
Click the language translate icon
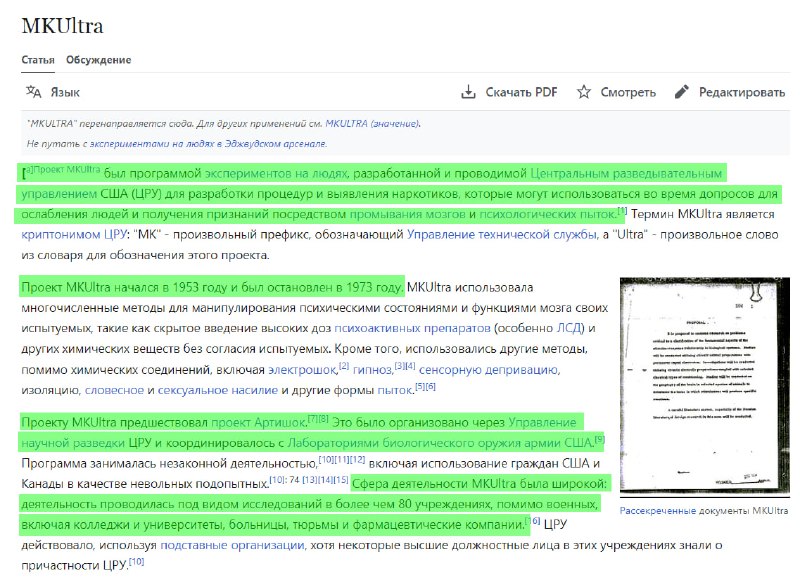(x=34, y=92)
